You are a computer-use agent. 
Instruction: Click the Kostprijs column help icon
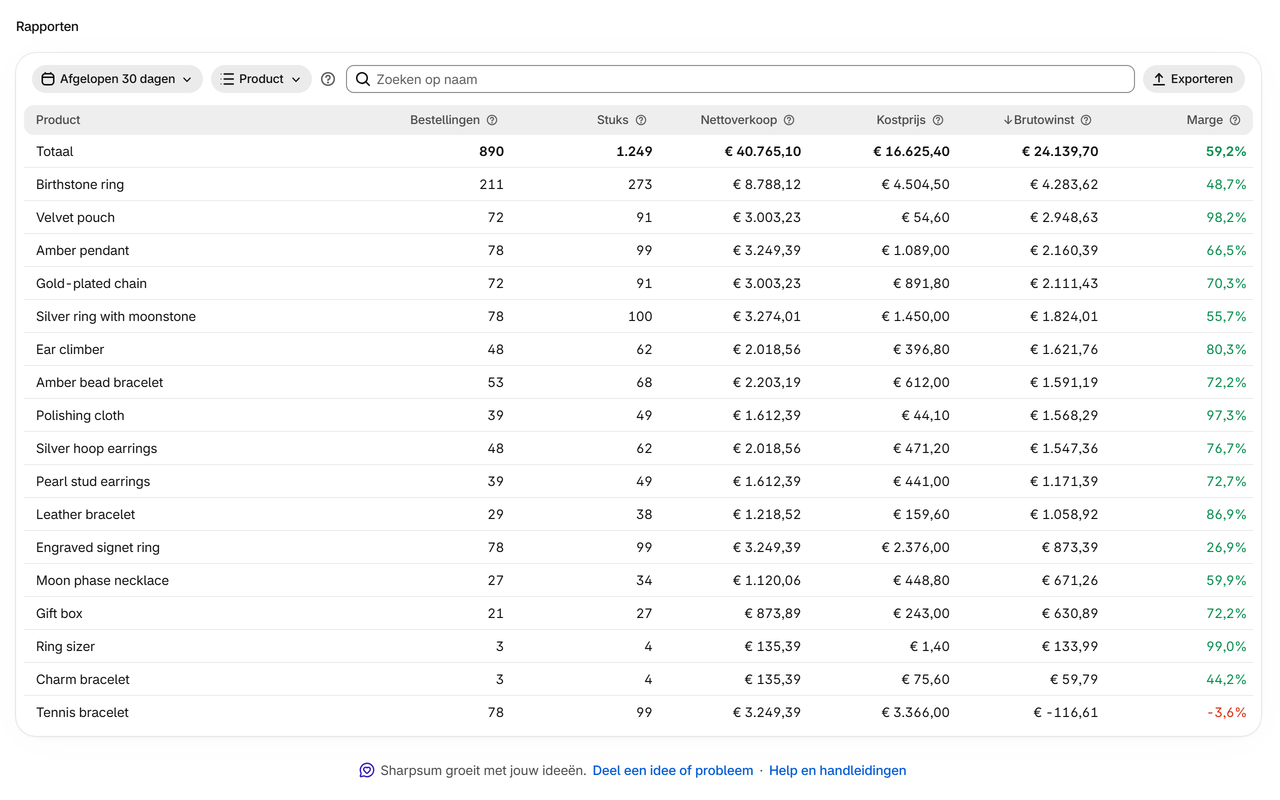938,120
